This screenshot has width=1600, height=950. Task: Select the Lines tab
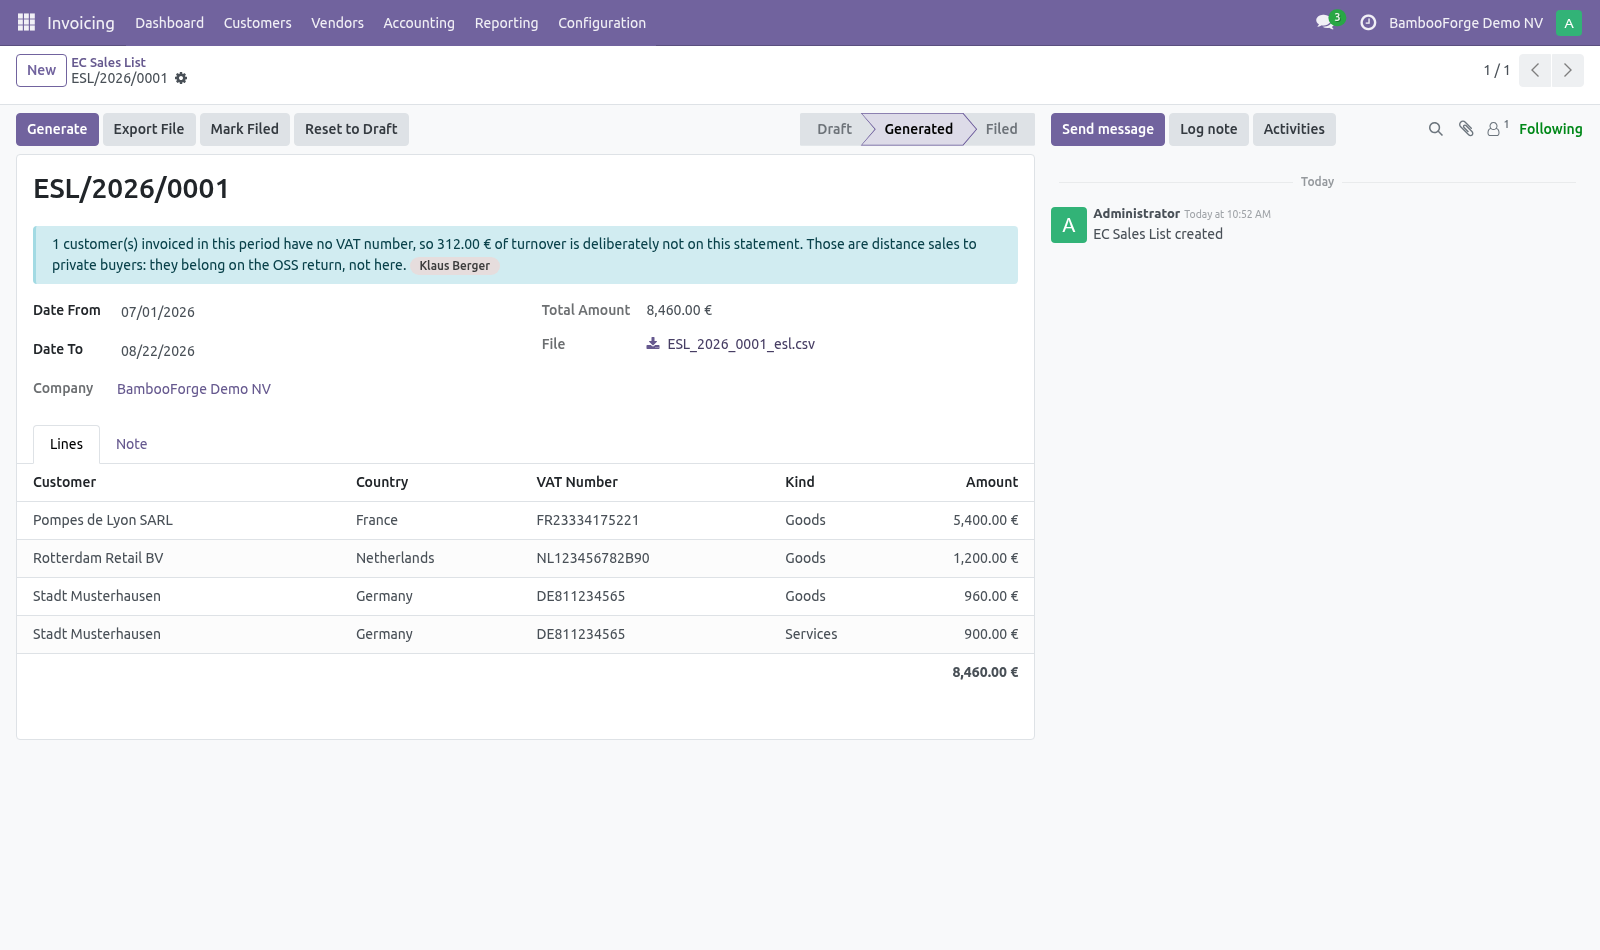click(66, 444)
